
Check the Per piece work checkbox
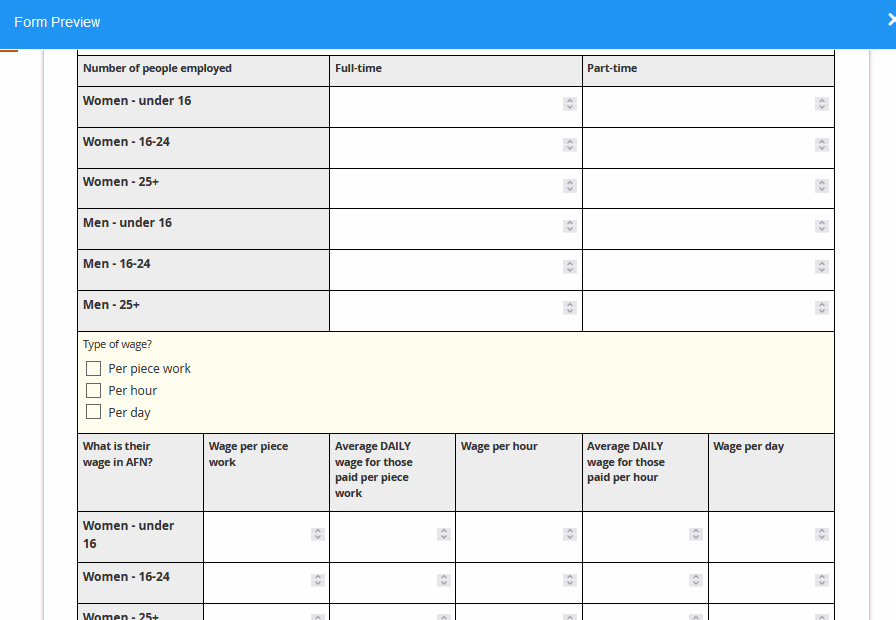93,369
